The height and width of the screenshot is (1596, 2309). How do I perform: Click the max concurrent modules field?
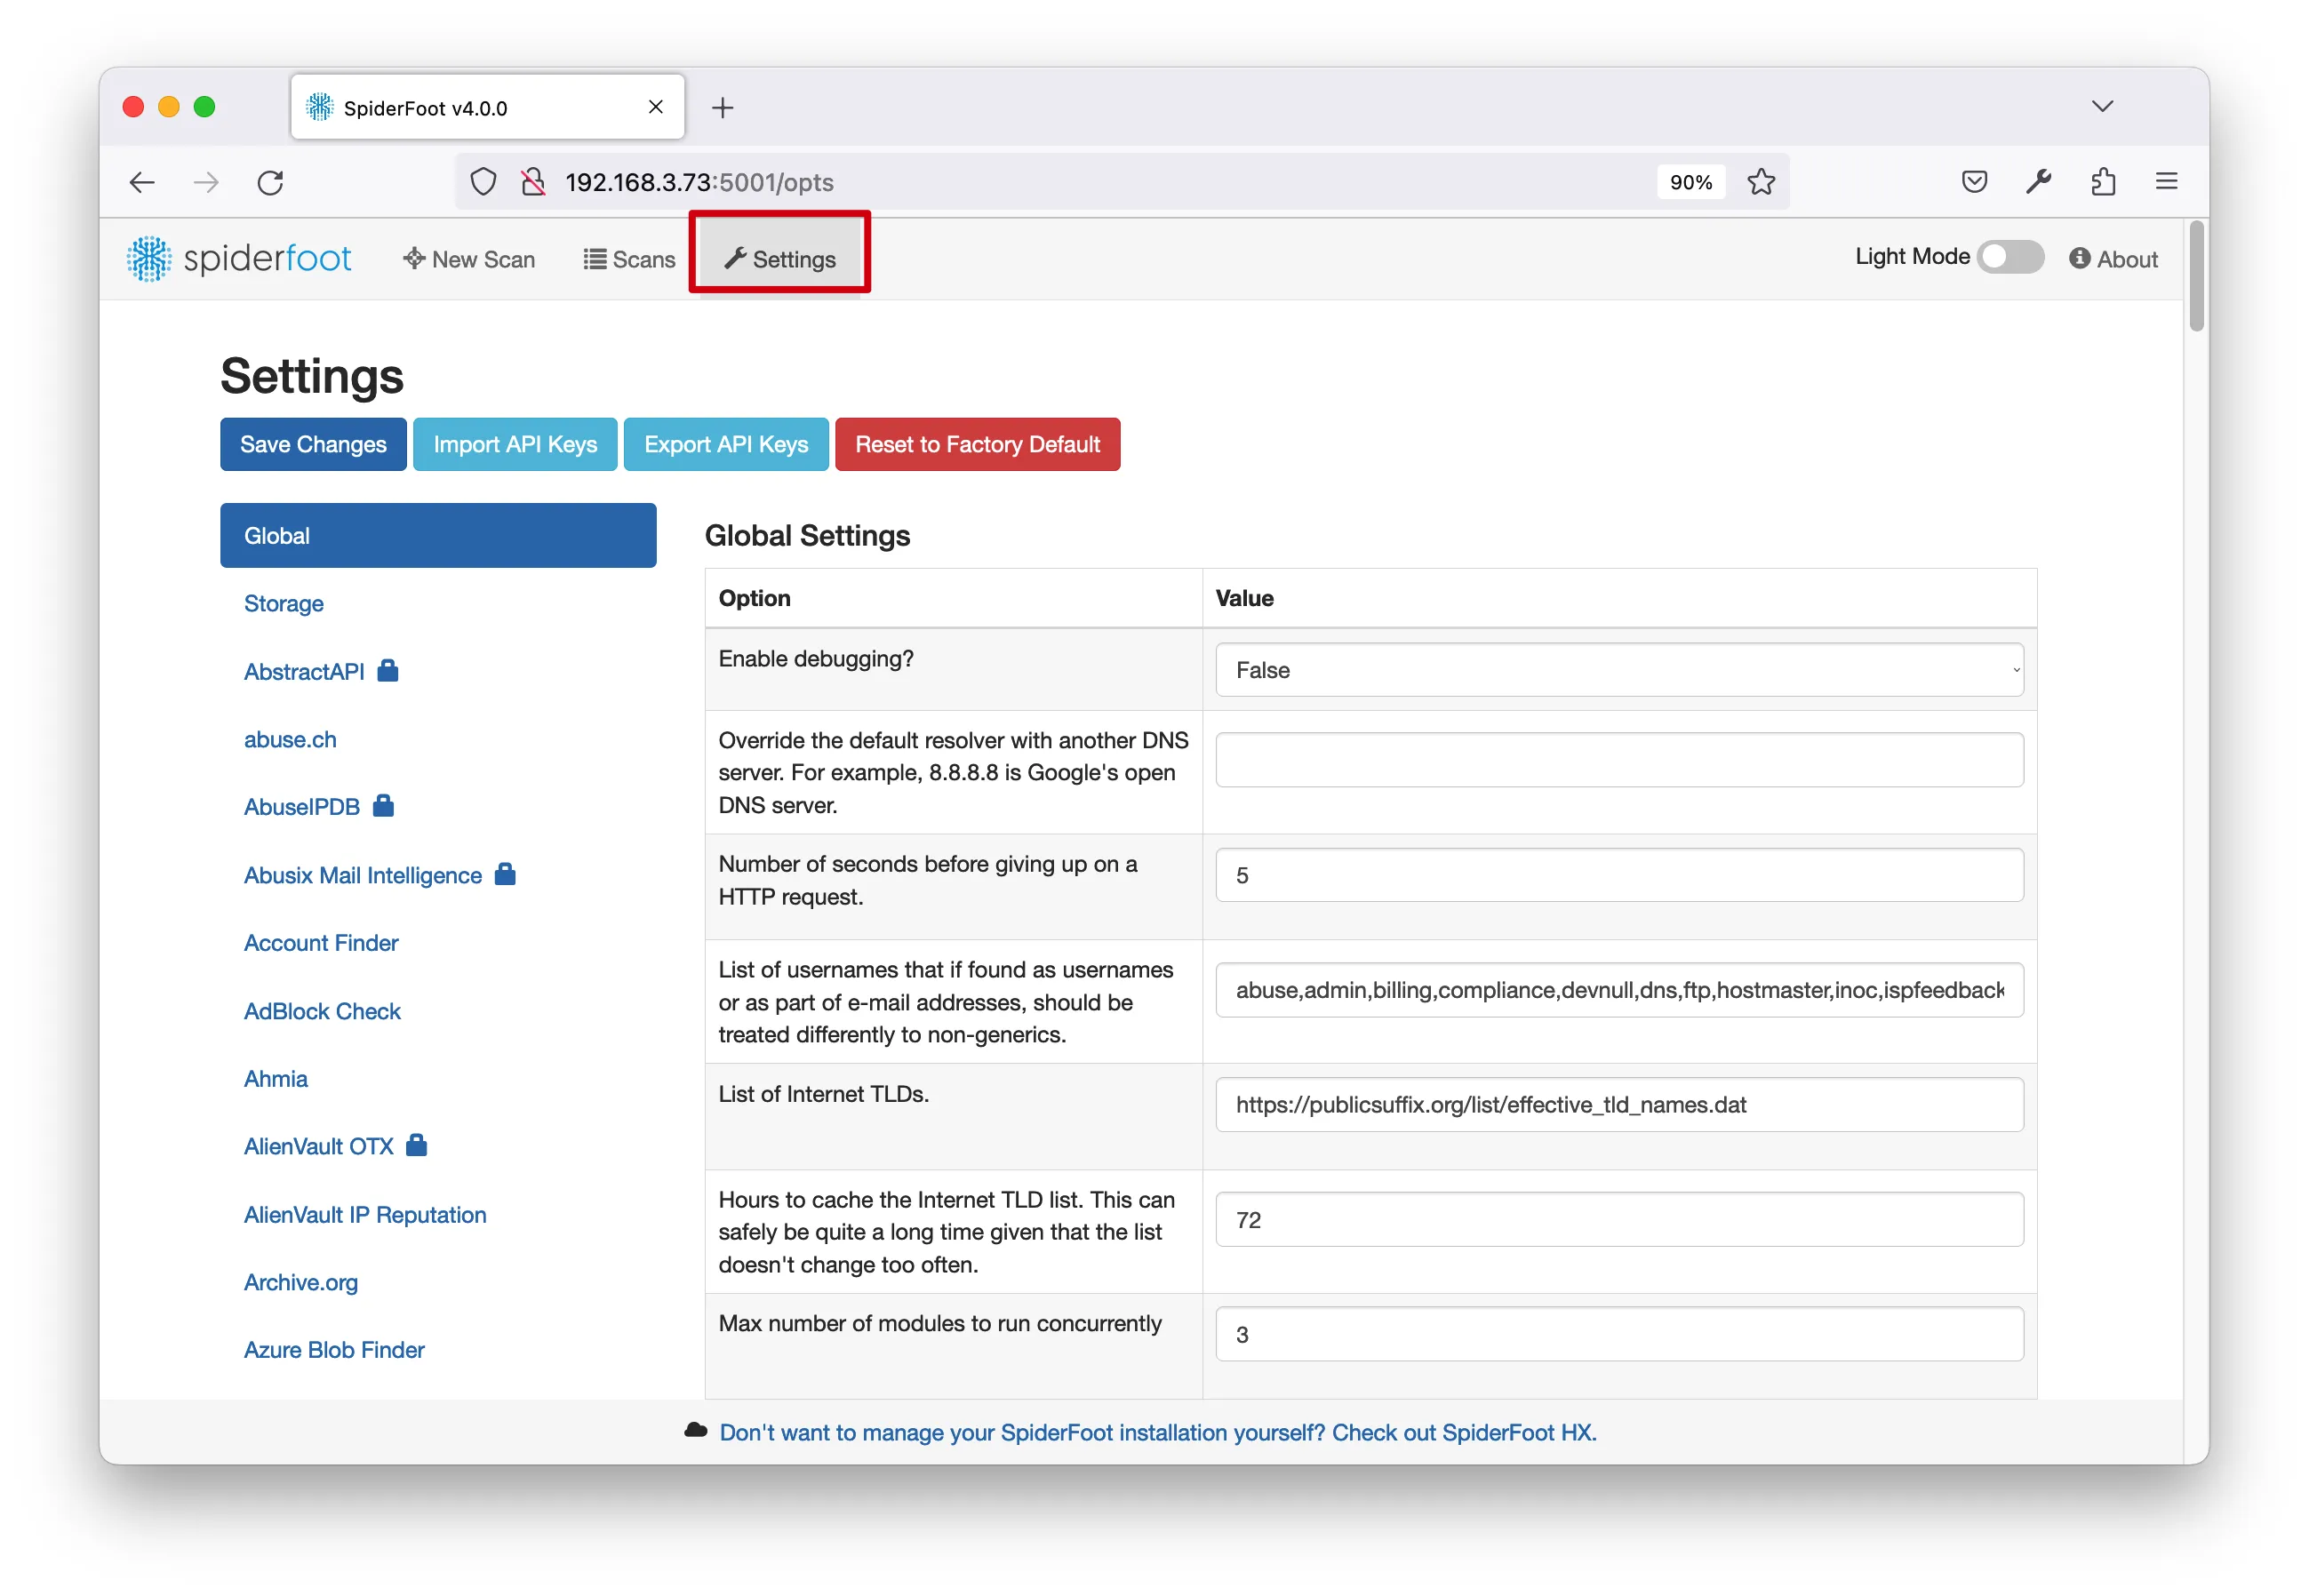point(1619,1334)
